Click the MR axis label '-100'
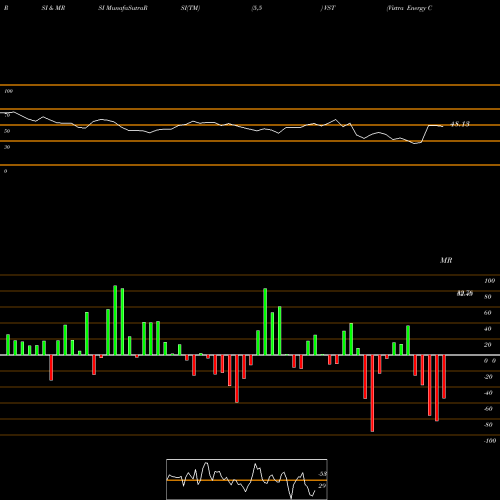500x500 pixels. [490, 441]
